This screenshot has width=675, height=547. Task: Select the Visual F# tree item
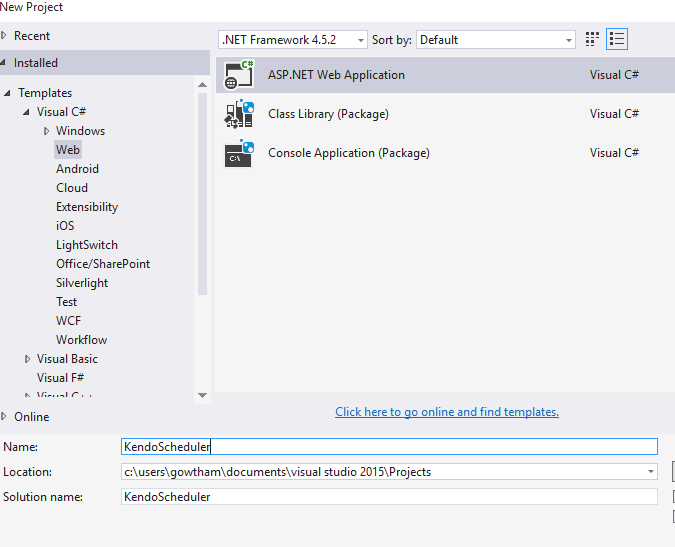(x=60, y=378)
